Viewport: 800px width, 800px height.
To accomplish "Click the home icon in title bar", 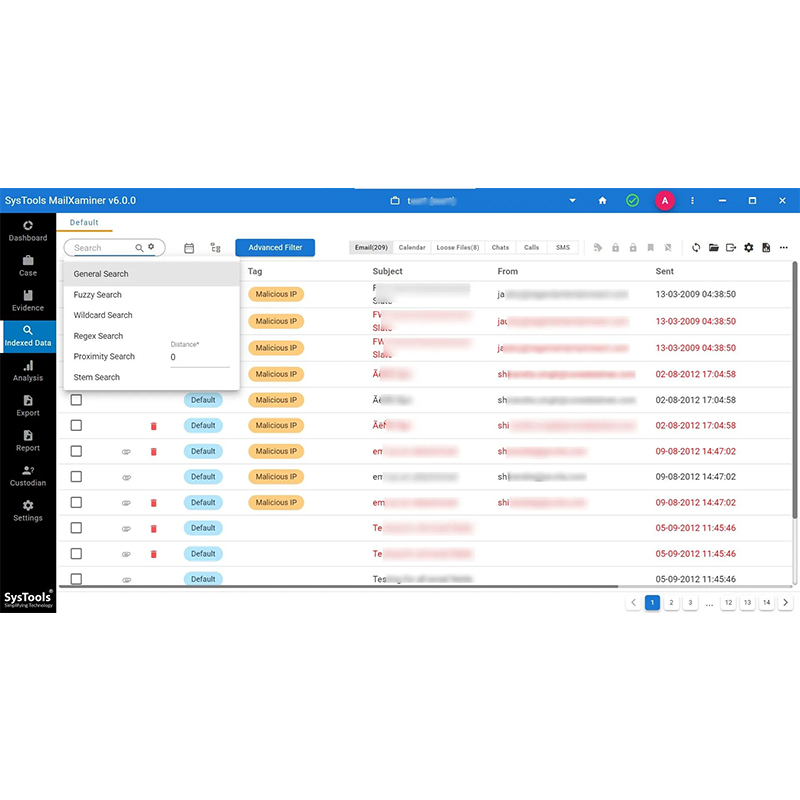I will pyautogui.click(x=603, y=201).
